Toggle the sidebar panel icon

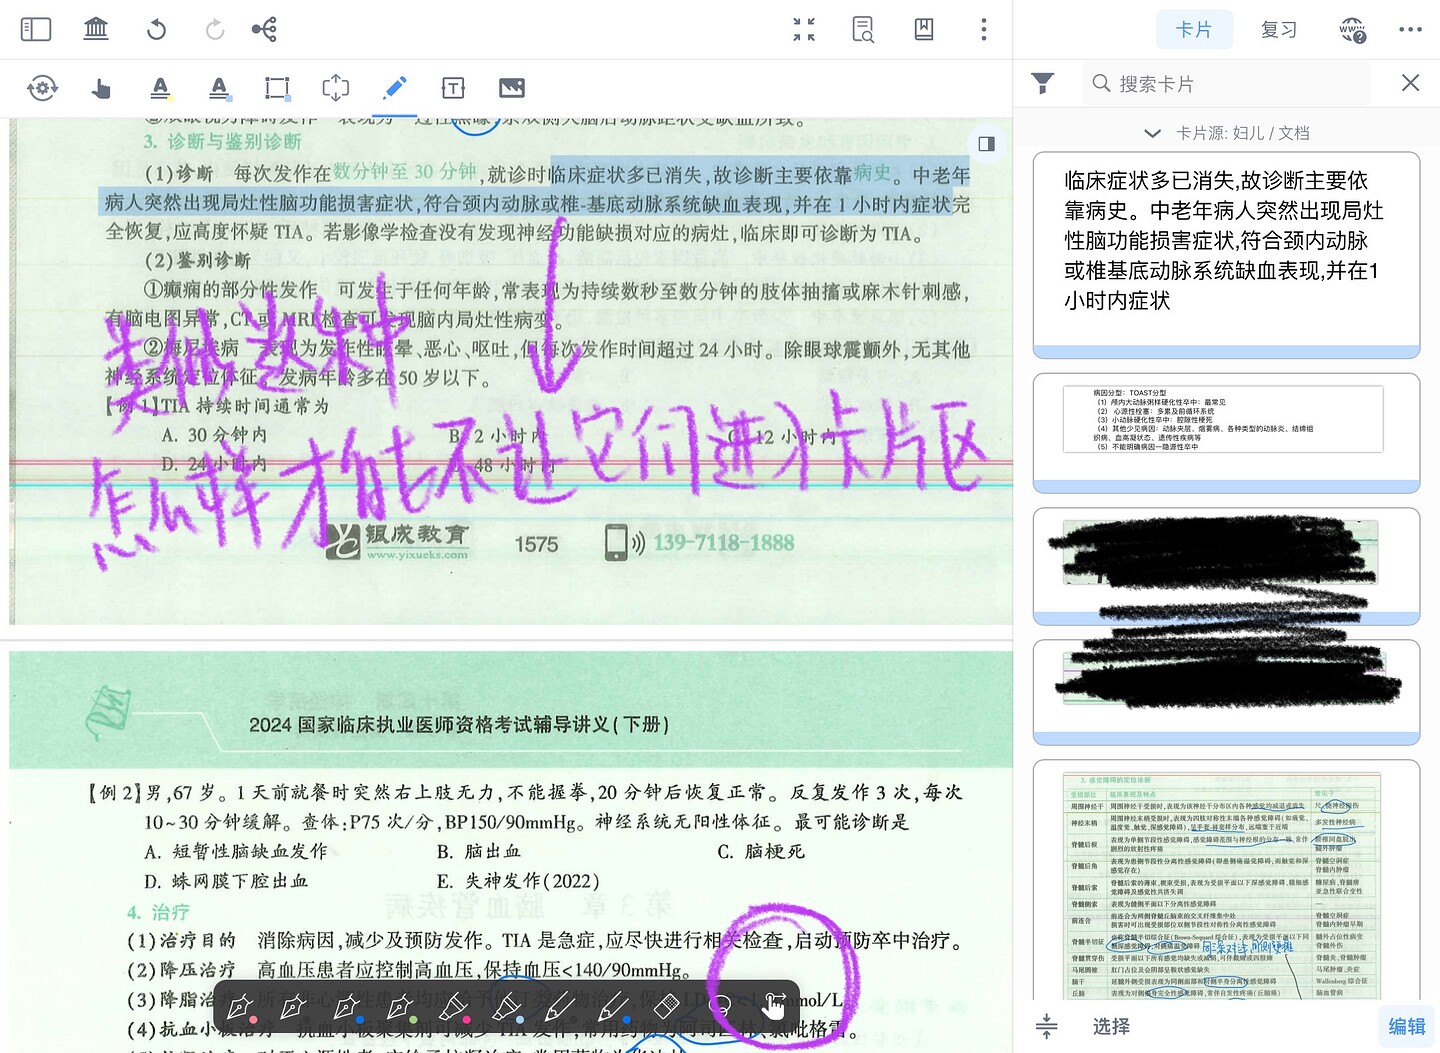(x=36, y=29)
